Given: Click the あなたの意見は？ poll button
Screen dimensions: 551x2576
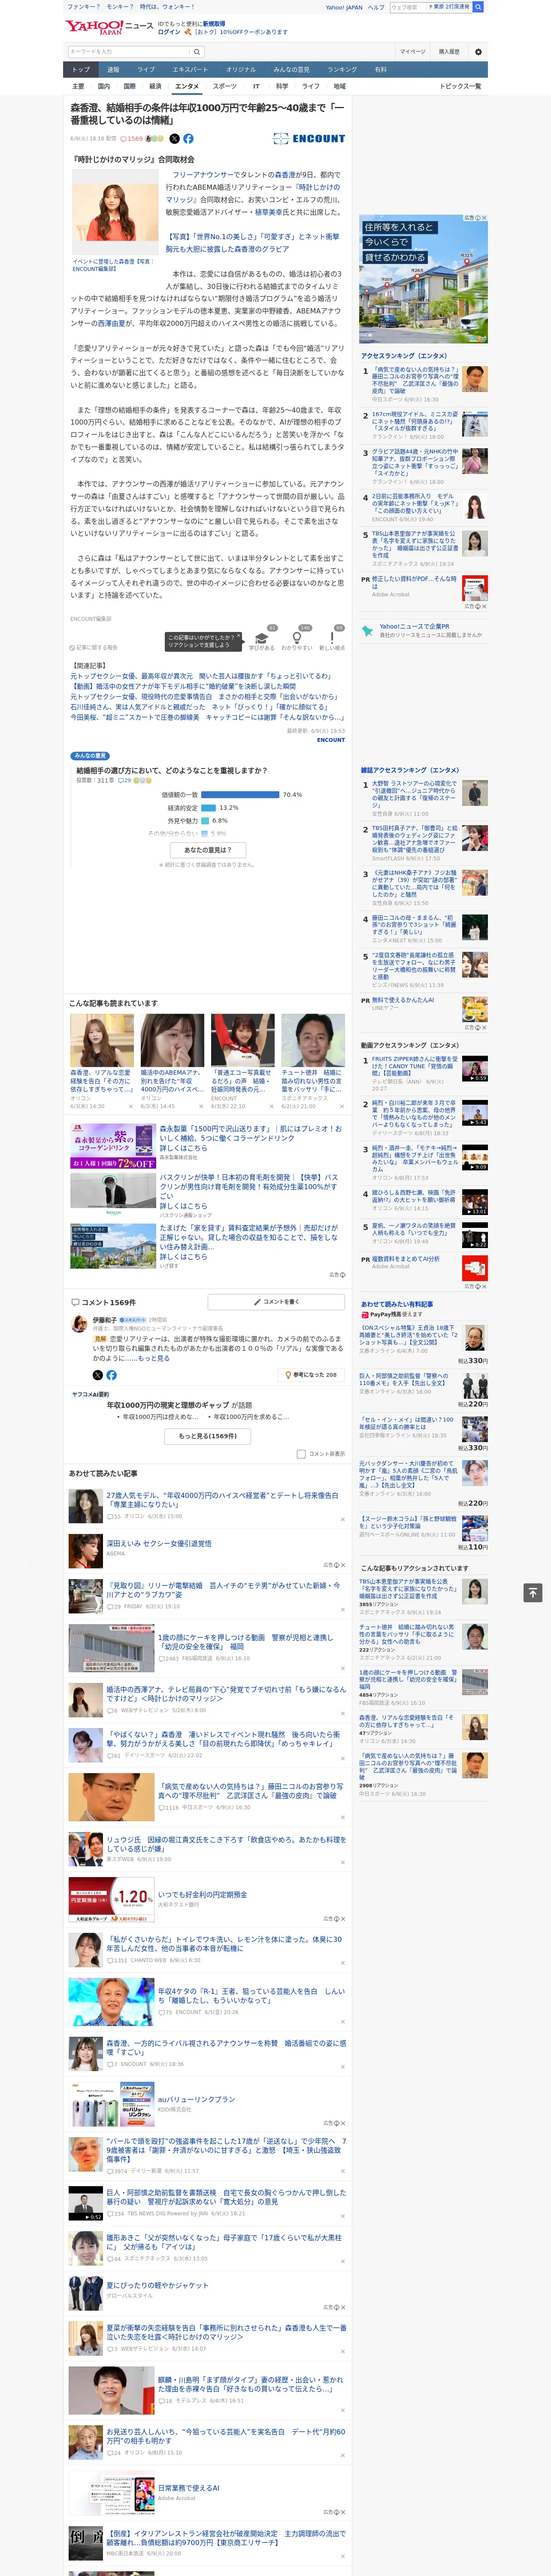Looking at the screenshot, I should (x=208, y=850).
